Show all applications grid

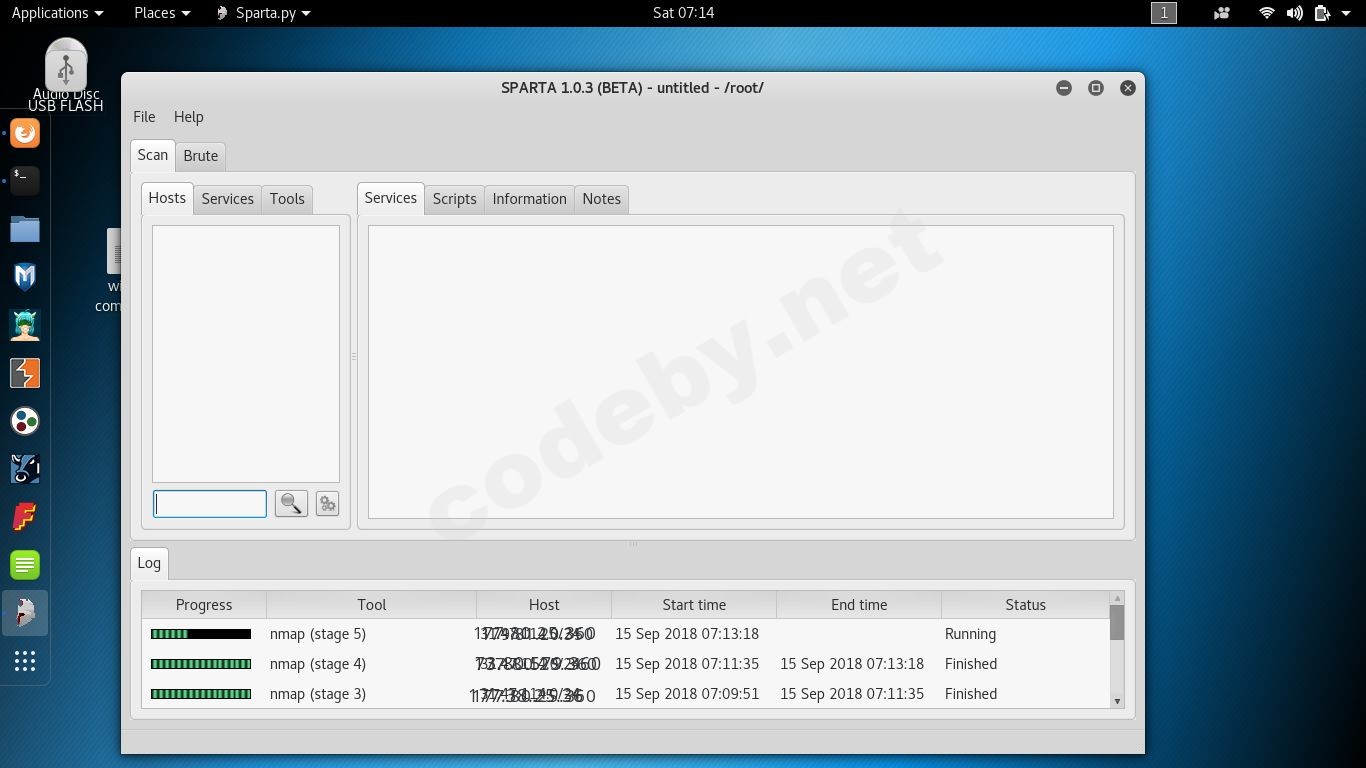pyautogui.click(x=25, y=661)
